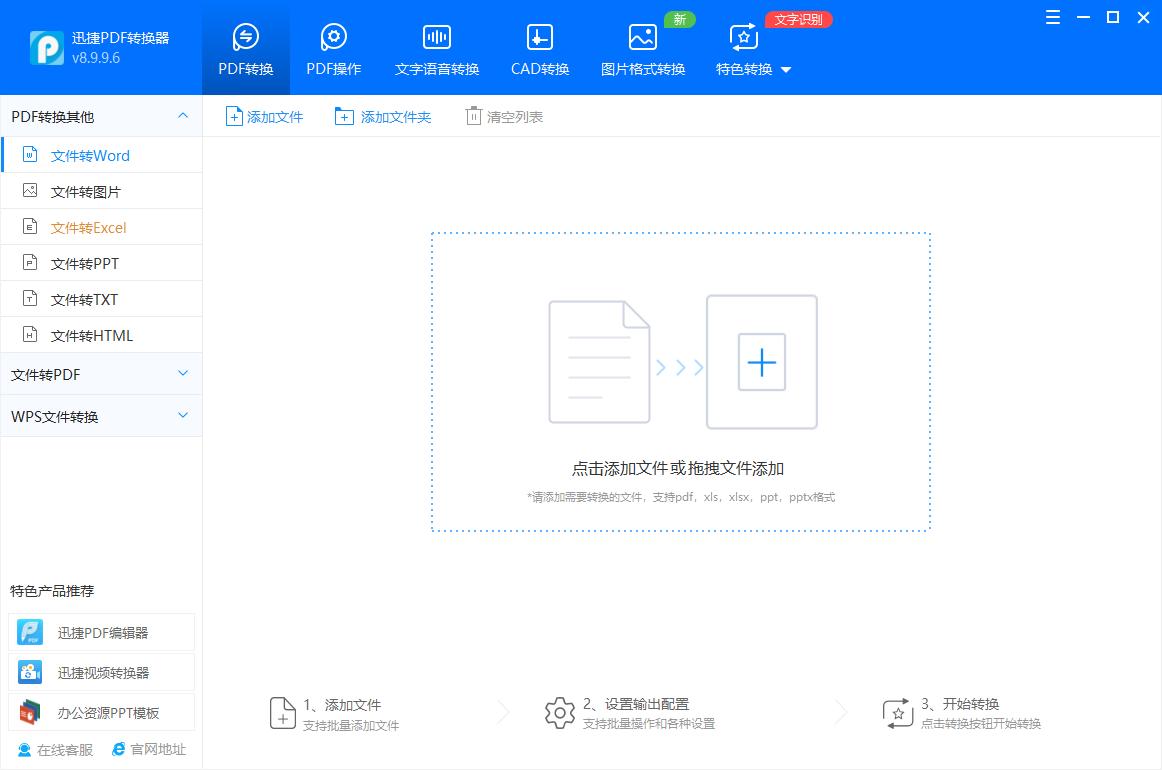The width and height of the screenshot is (1162, 770).
Task: Open 特色转换 with the star icon
Action: click(x=742, y=47)
